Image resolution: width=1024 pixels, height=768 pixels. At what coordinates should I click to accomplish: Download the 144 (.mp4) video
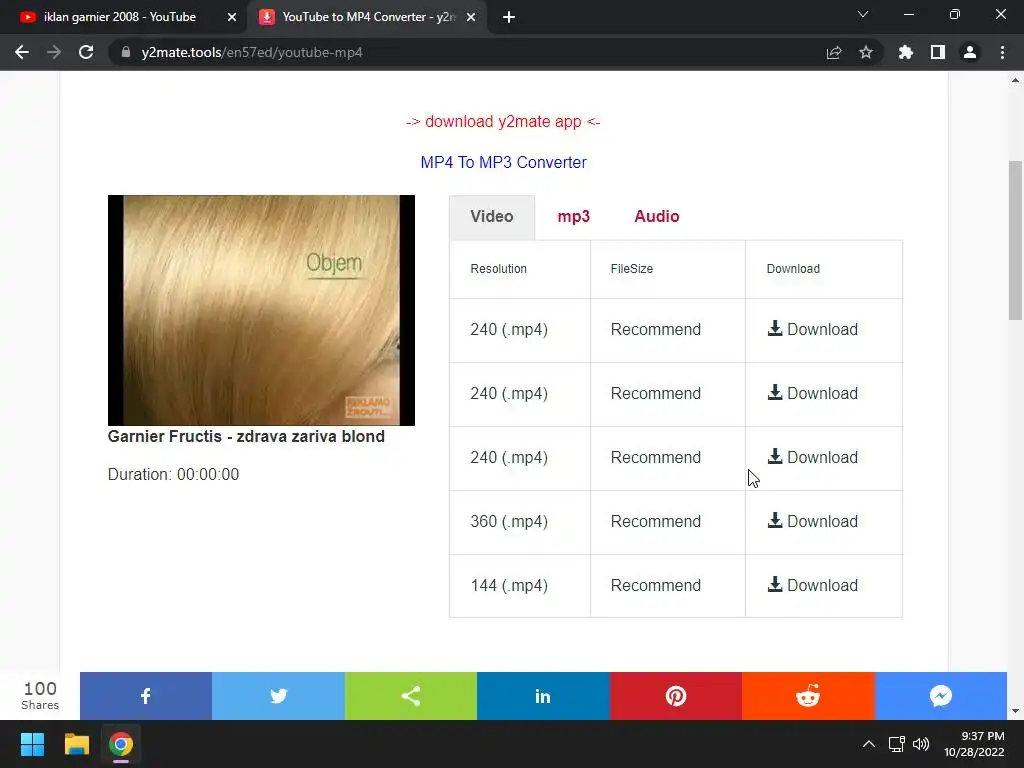pos(812,585)
